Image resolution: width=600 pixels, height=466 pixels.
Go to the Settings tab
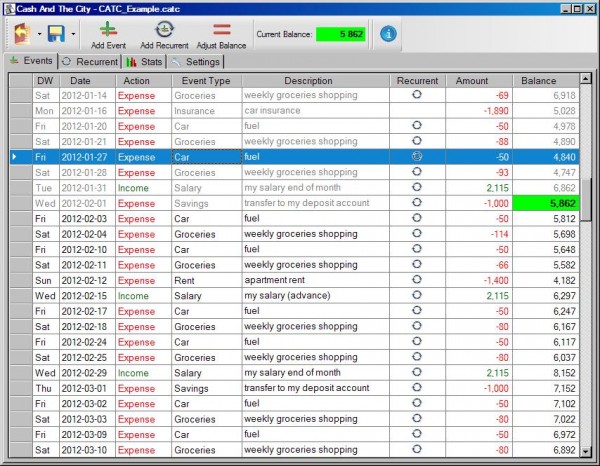pos(196,62)
